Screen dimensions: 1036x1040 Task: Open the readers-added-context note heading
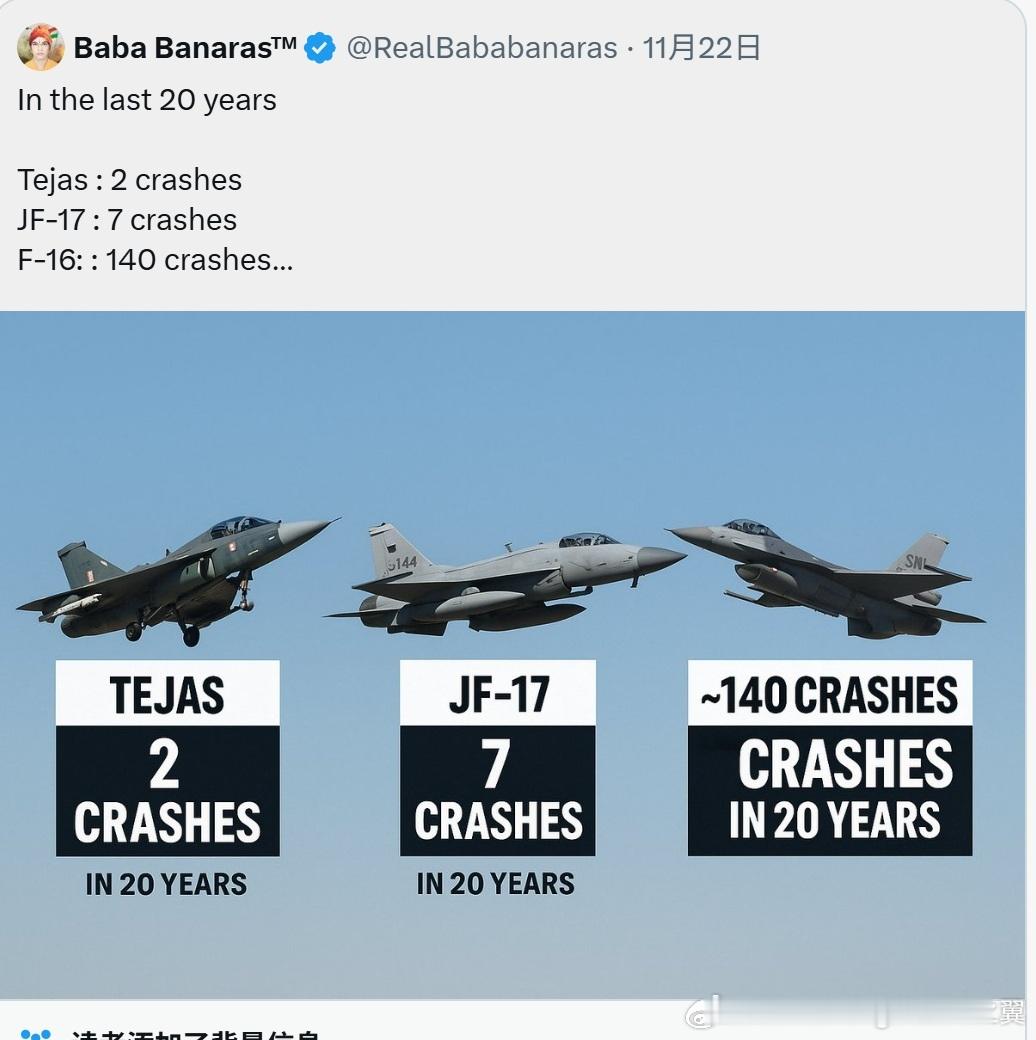tap(196, 1035)
